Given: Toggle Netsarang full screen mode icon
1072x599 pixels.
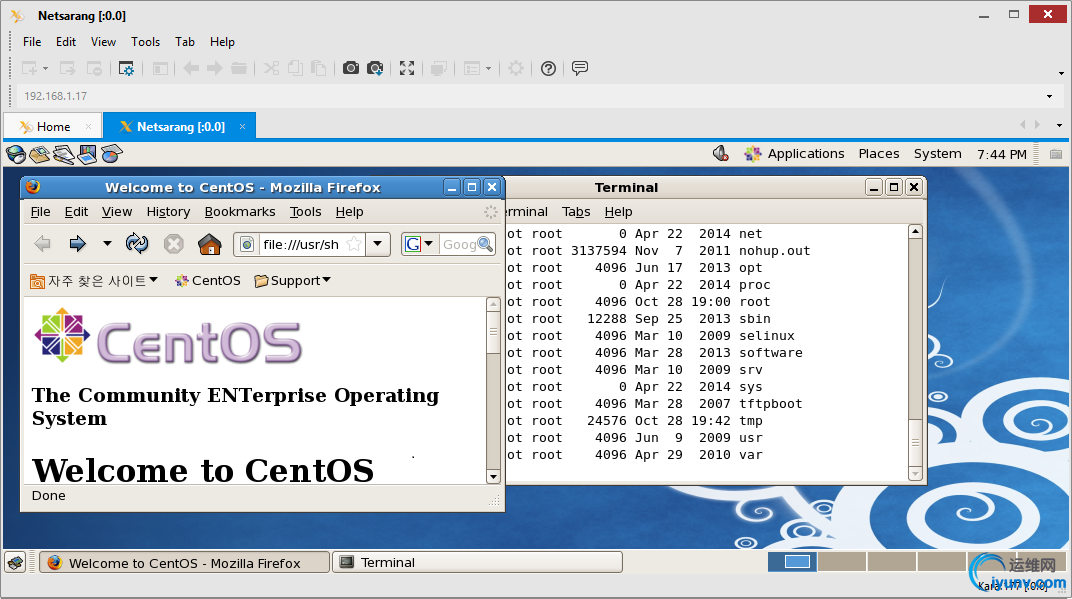Looking at the screenshot, I should [407, 68].
